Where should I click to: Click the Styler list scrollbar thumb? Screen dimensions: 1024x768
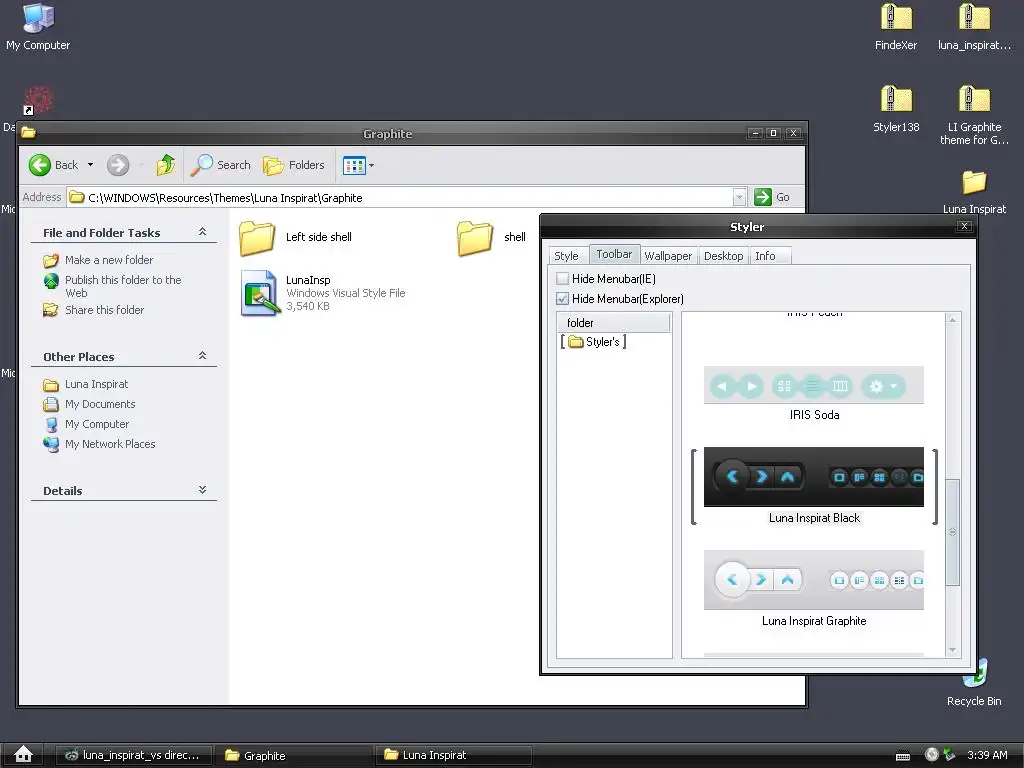click(x=953, y=532)
